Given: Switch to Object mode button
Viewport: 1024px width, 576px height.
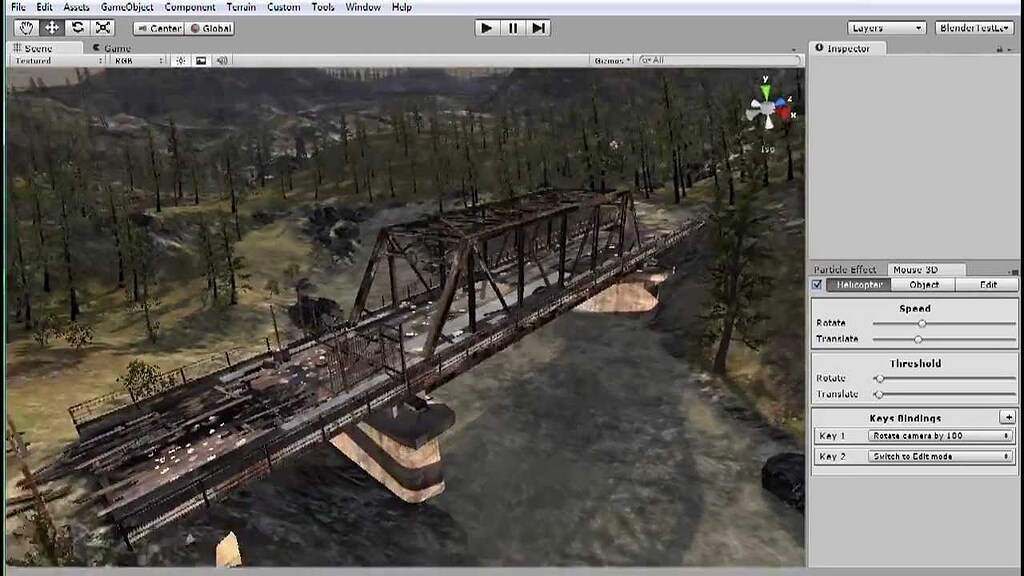Looking at the screenshot, I should tap(922, 284).
